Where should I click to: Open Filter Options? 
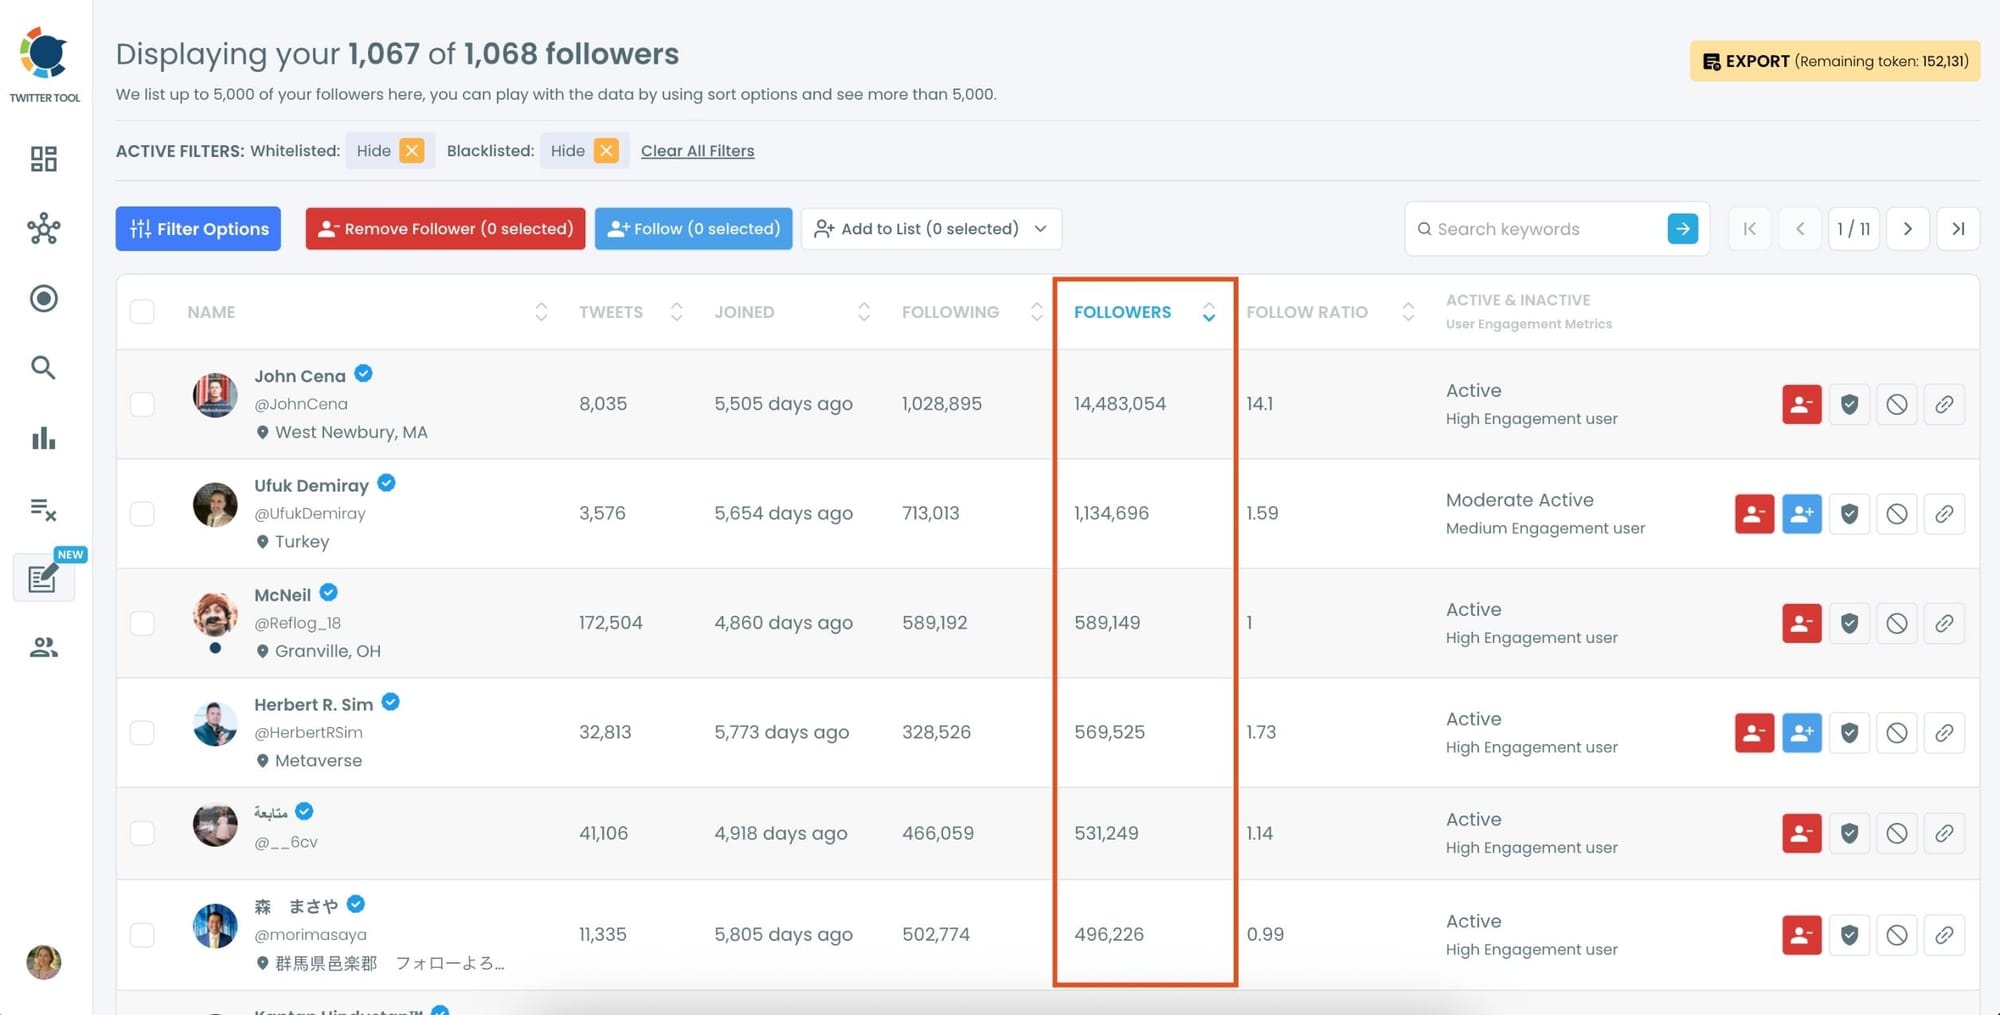pyautogui.click(x=197, y=228)
